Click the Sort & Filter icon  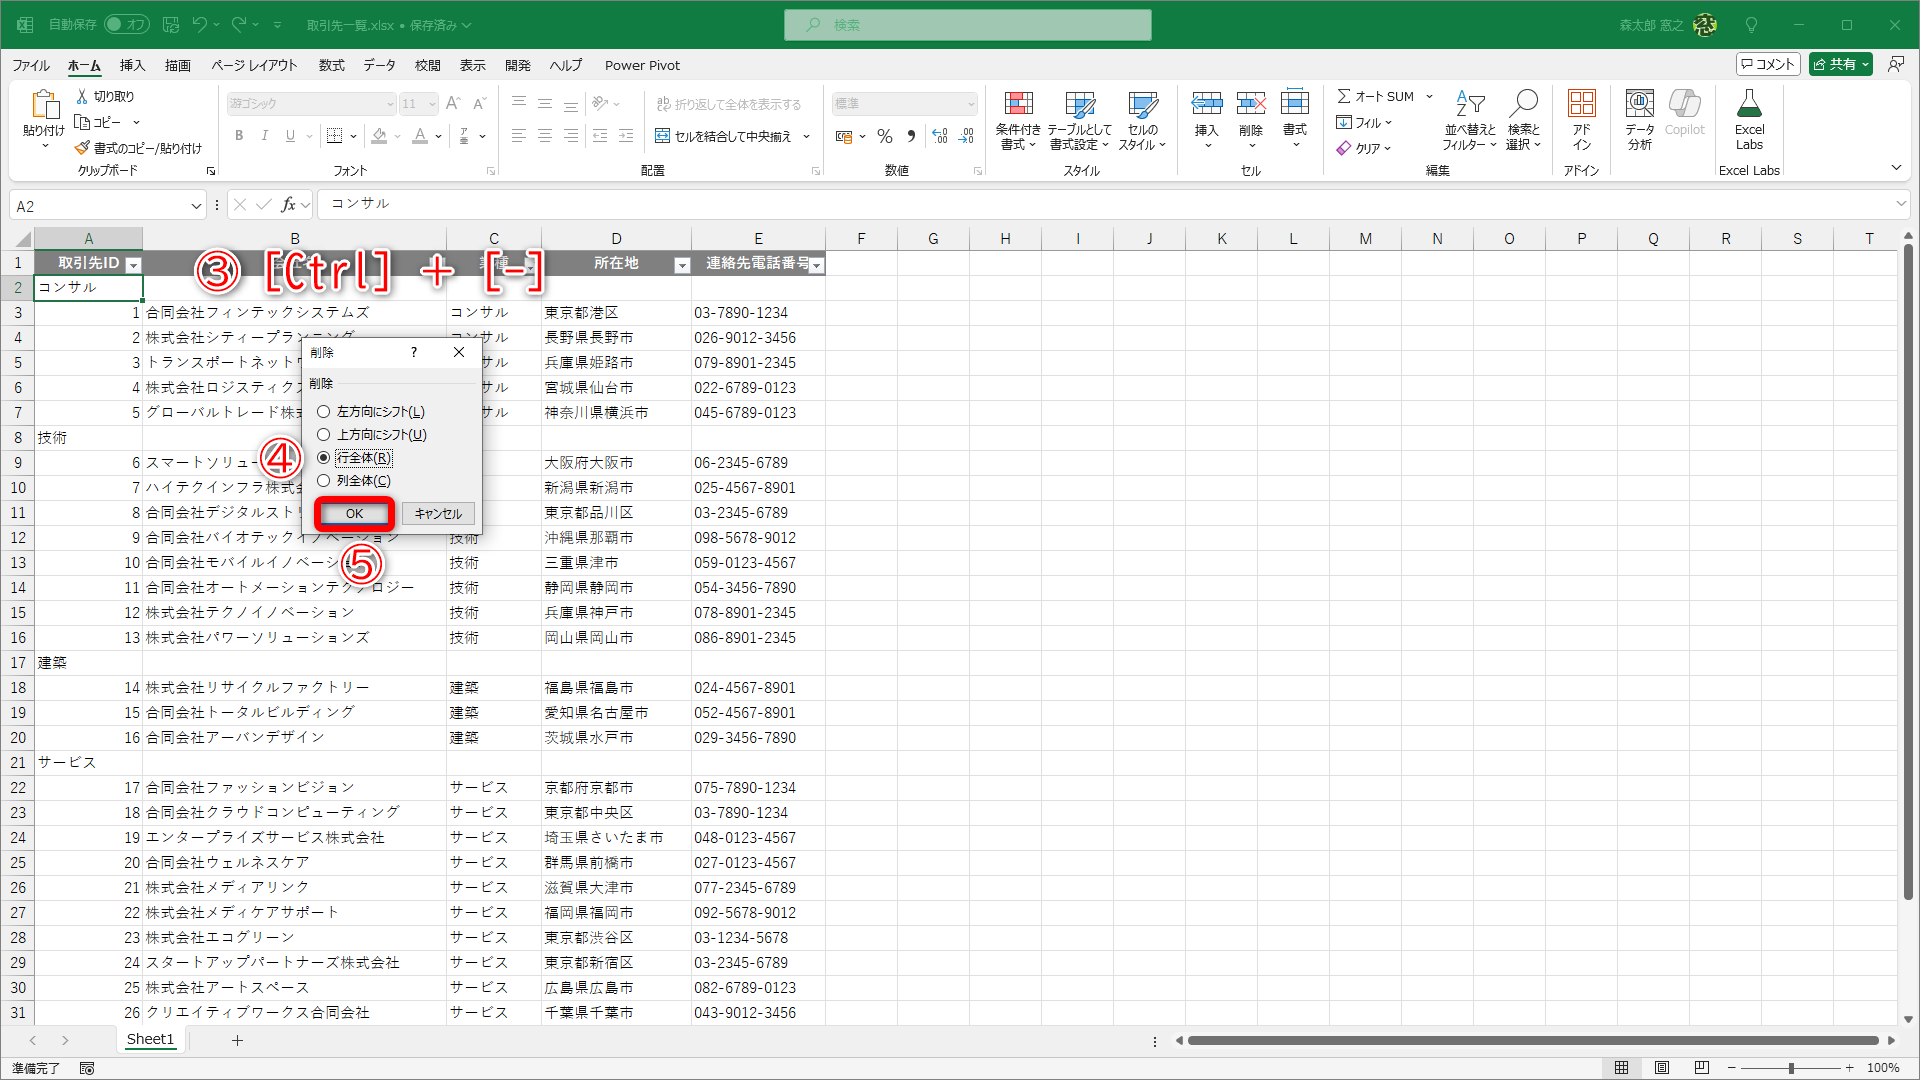pos(1469,104)
